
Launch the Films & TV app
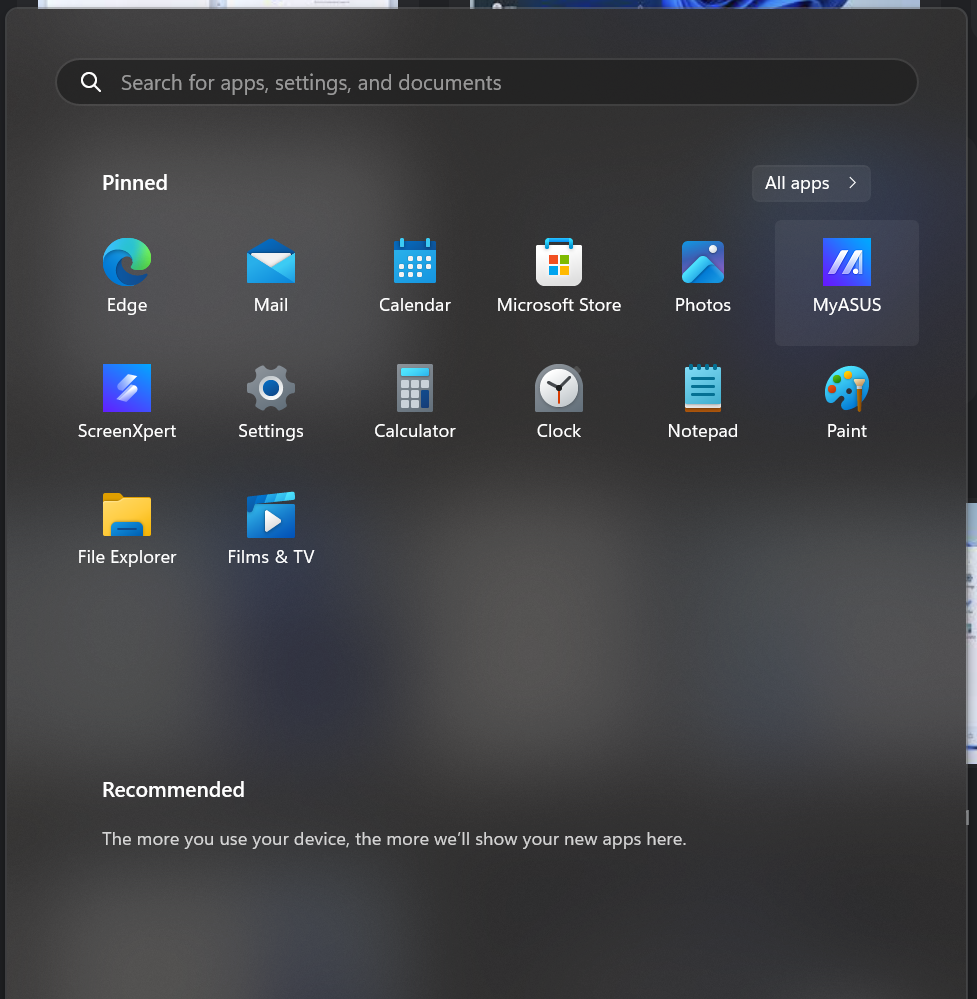click(x=271, y=528)
